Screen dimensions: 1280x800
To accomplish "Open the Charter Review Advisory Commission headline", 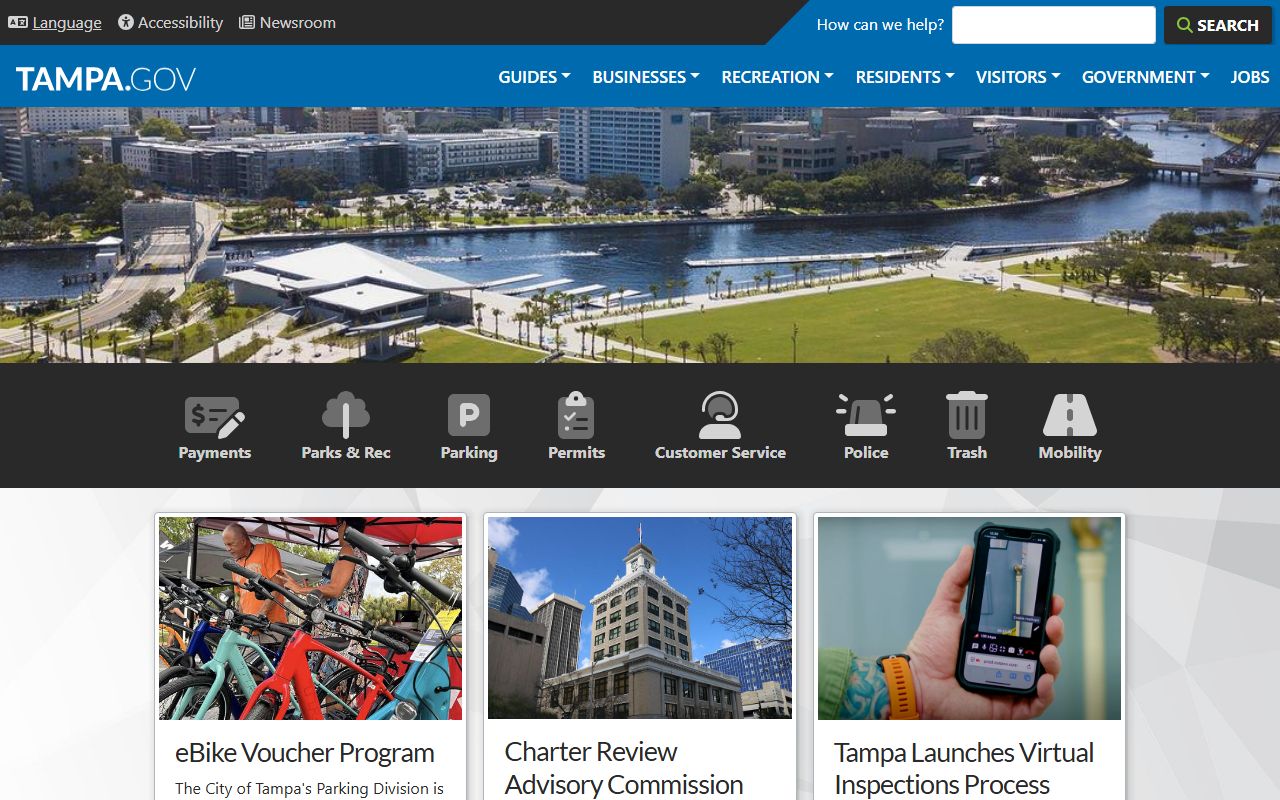I will point(624,768).
